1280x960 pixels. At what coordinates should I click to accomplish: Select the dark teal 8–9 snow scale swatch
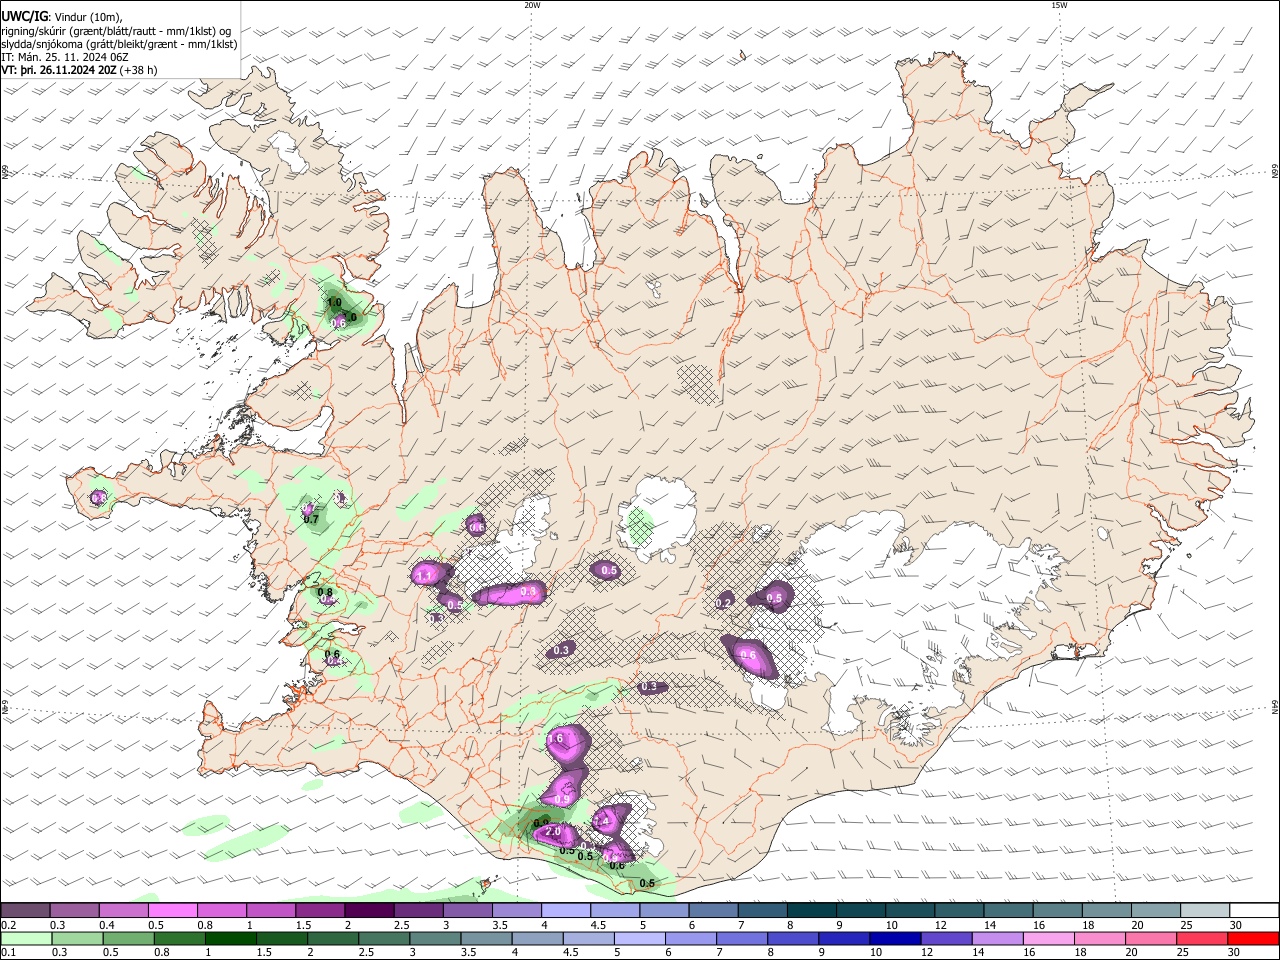(811, 910)
